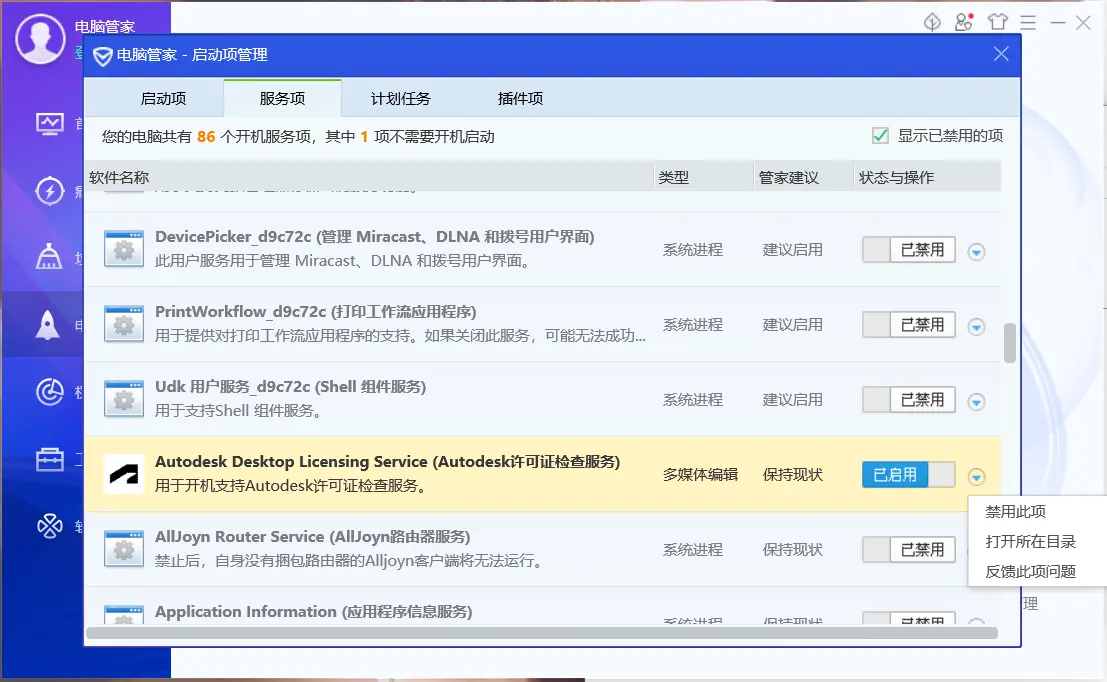Click the PrintWorkflow_d9c72c service icon
The height and width of the screenshot is (682, 1107).
(x=124, y=323)
